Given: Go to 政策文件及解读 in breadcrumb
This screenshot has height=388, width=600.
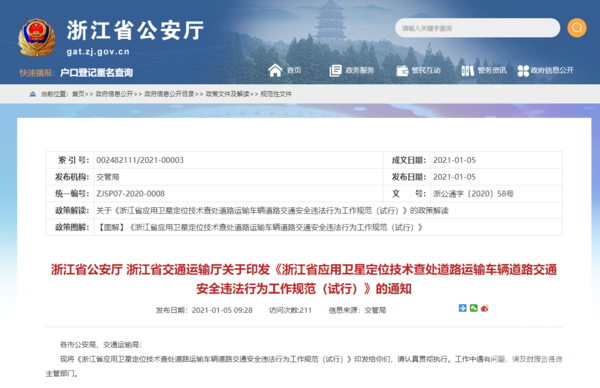Looking at the screenshot, I should [227, 94].
